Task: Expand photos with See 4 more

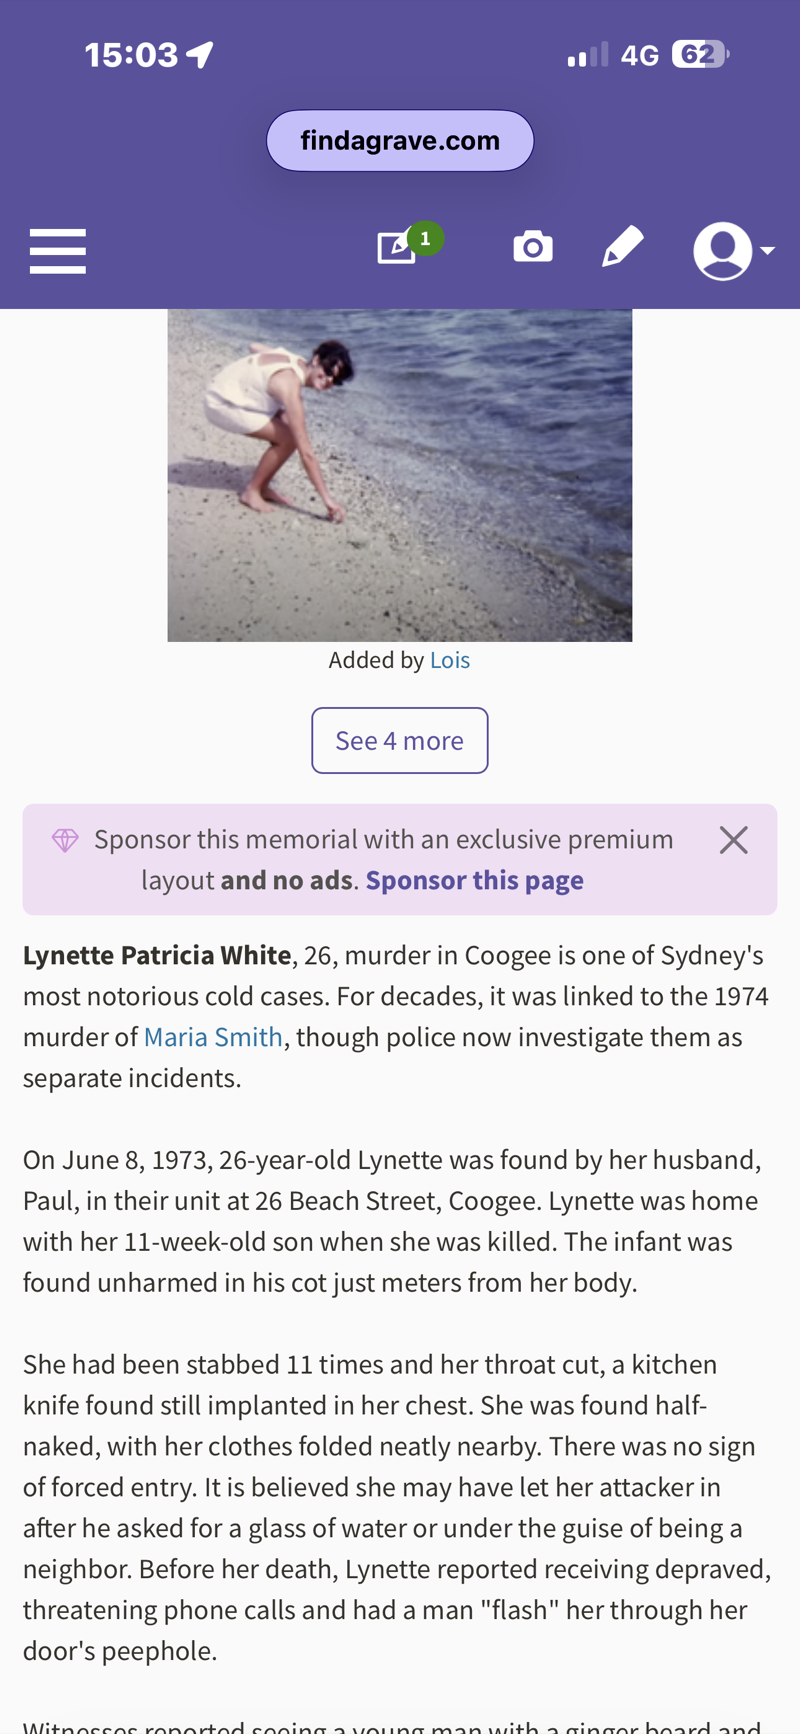Action: pyautogui.click(x=400, y=740)
